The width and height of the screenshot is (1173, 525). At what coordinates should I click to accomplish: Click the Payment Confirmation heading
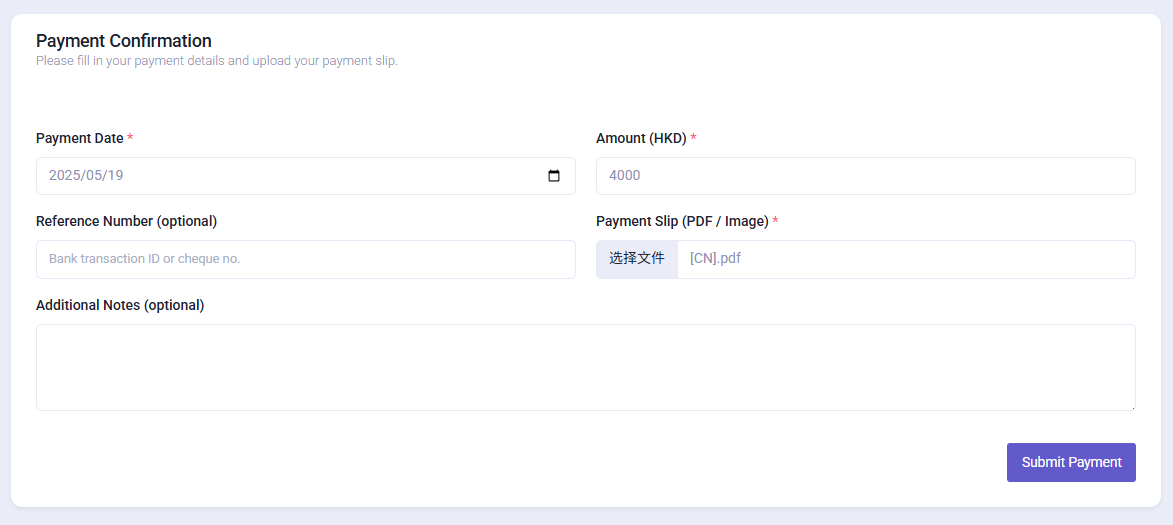pyautogui.click(x=123, y=40)
